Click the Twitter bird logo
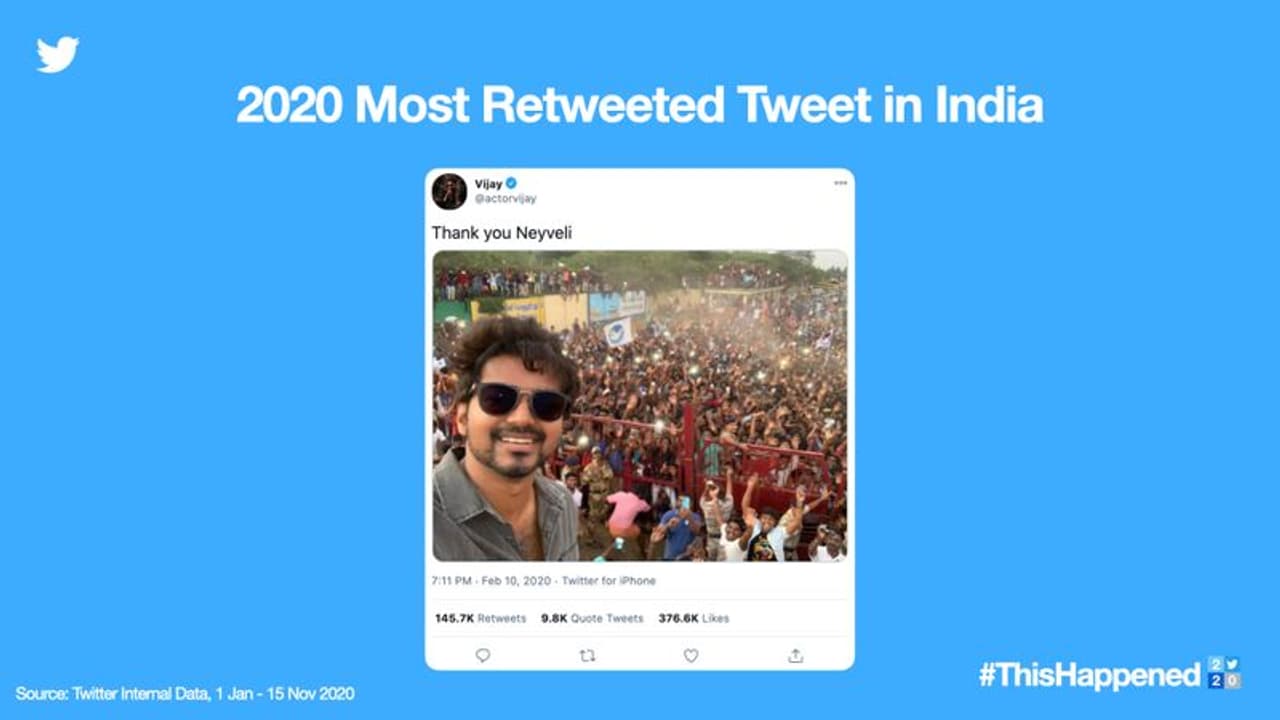Image resolution: width=1280 pixels, height=720 pixels. pos(57,54)
